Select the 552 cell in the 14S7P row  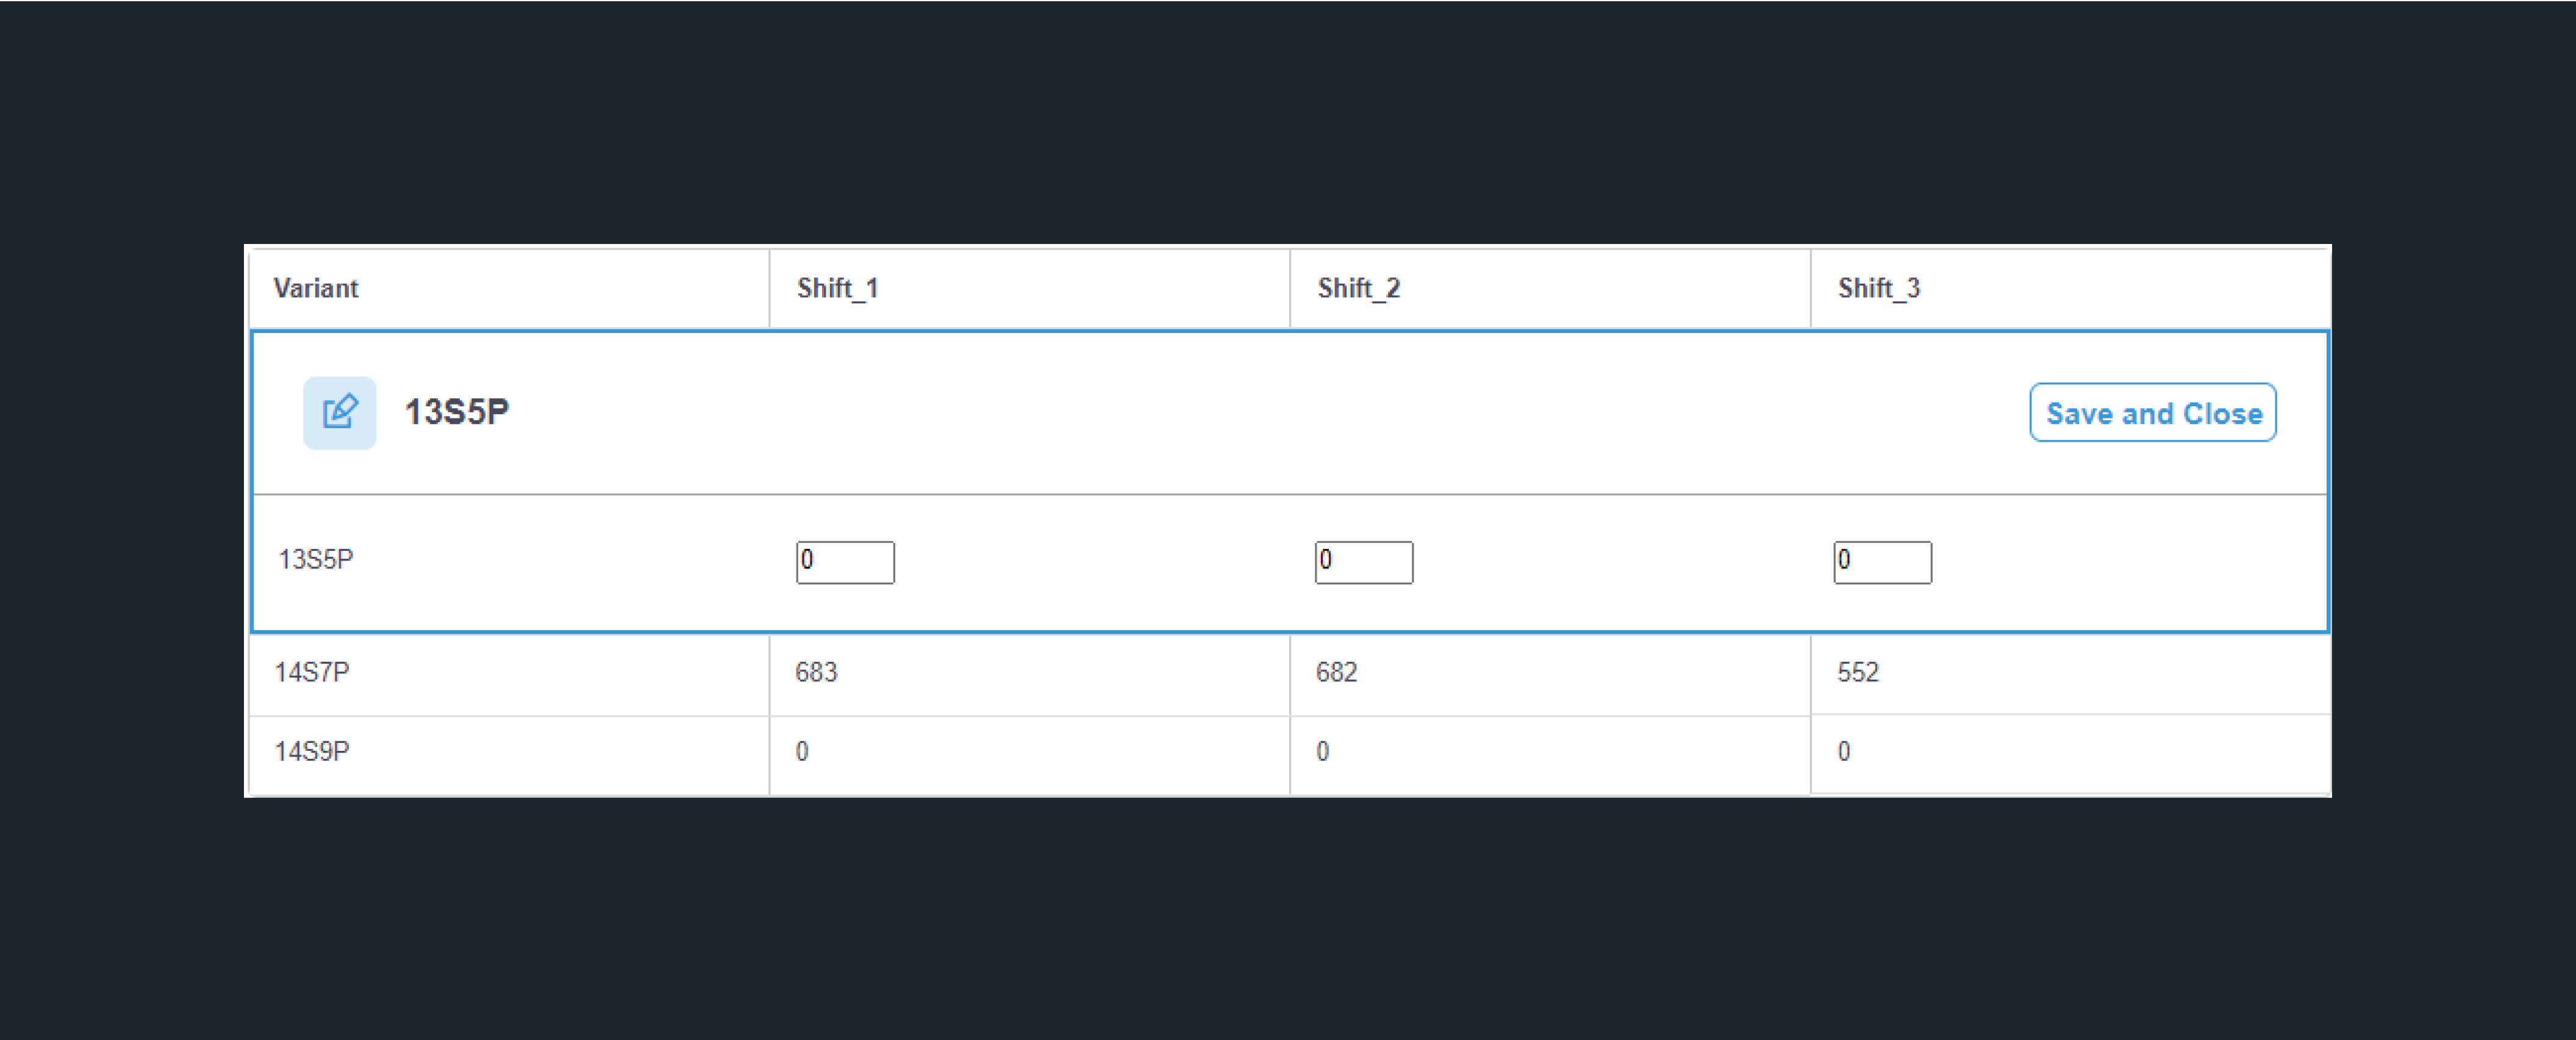(2070, 673)
